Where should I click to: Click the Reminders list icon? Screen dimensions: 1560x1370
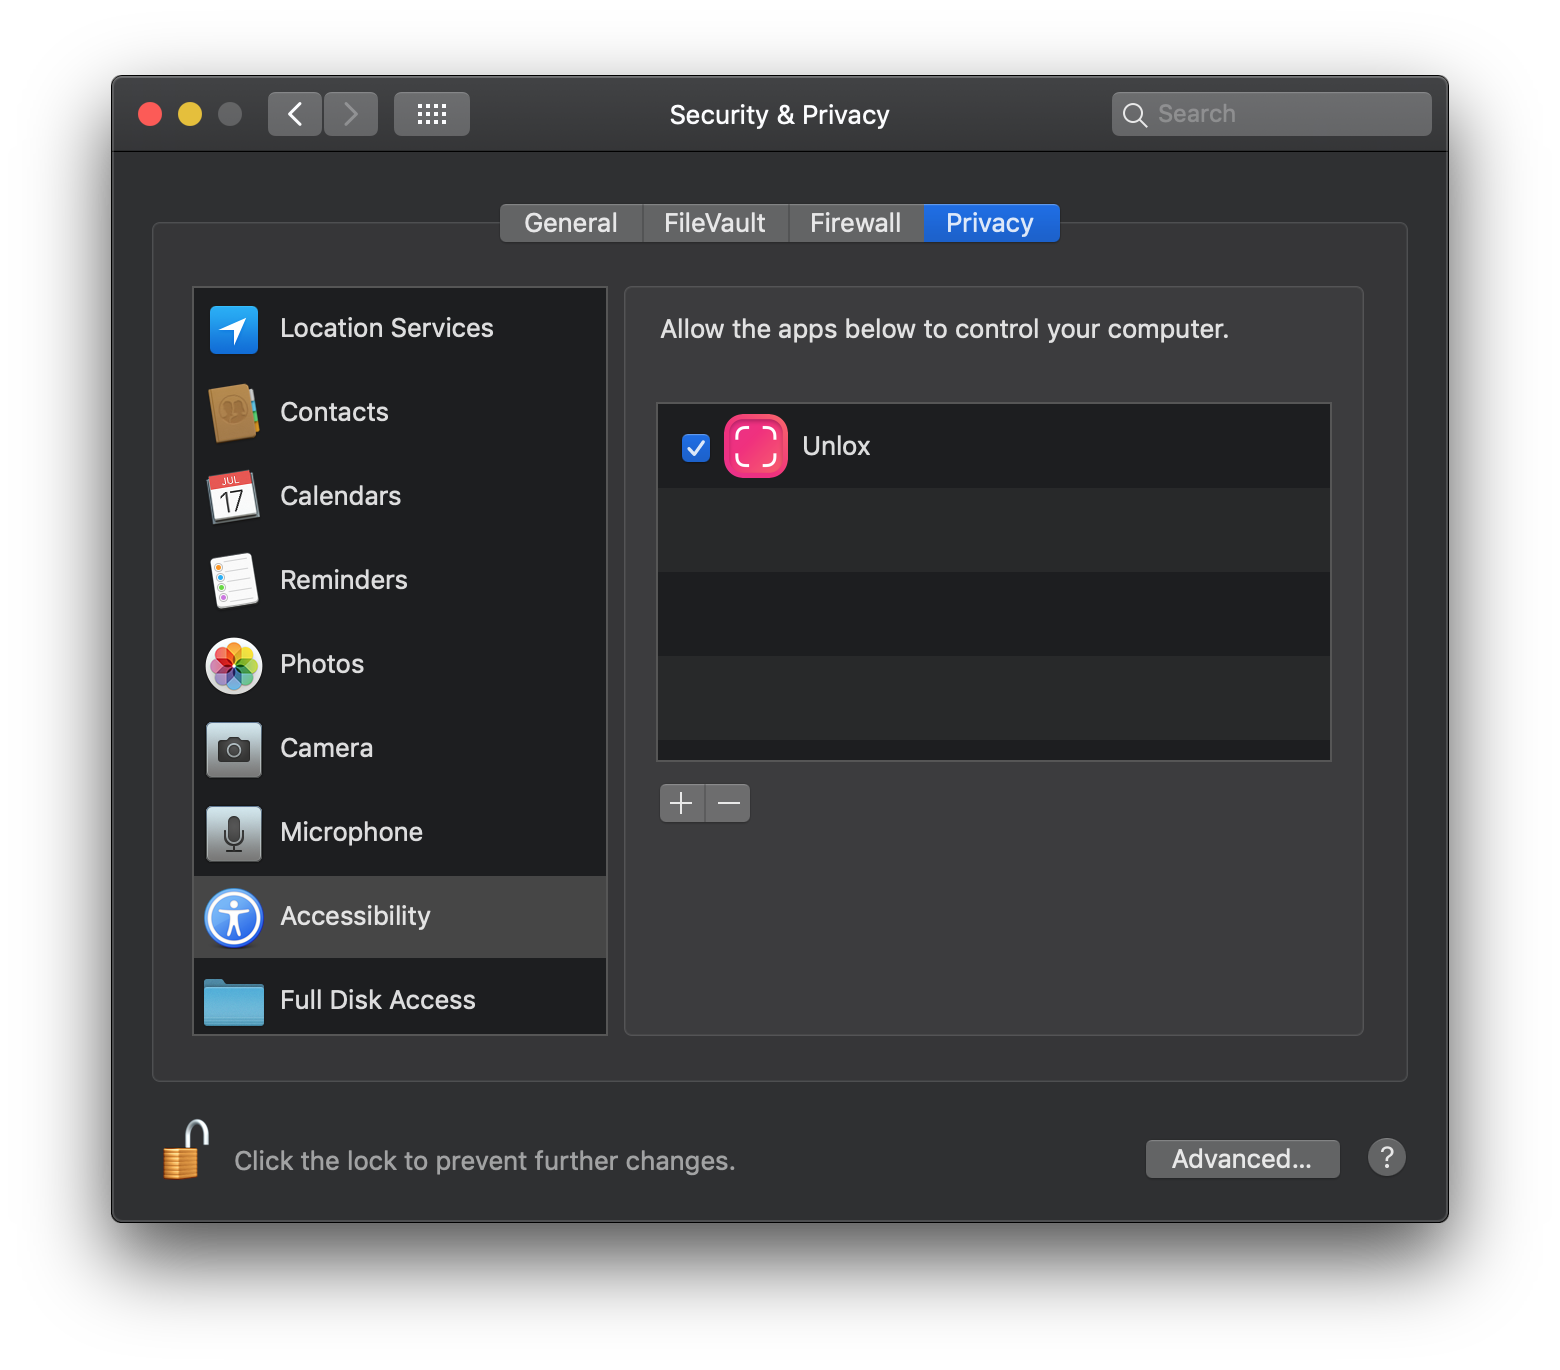click(x=234, y=581)
